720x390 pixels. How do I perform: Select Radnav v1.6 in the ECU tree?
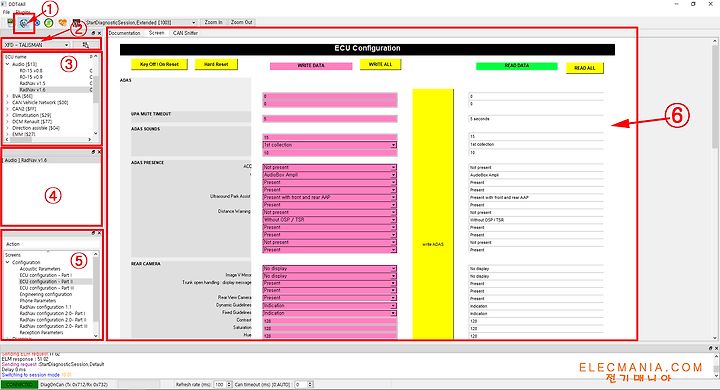tap(33, 90)
